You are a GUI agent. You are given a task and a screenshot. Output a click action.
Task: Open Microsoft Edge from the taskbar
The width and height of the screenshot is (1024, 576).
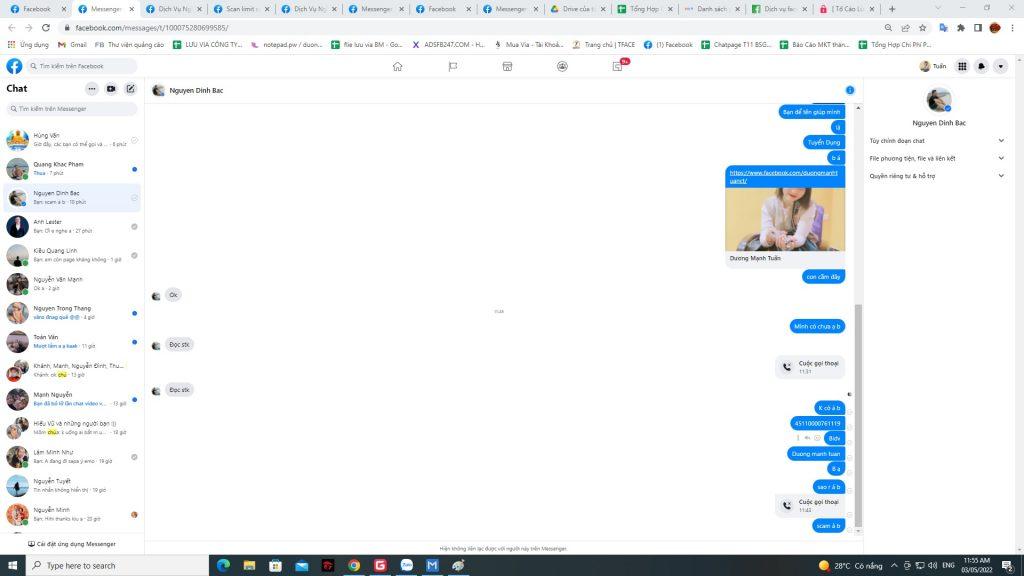223,565
